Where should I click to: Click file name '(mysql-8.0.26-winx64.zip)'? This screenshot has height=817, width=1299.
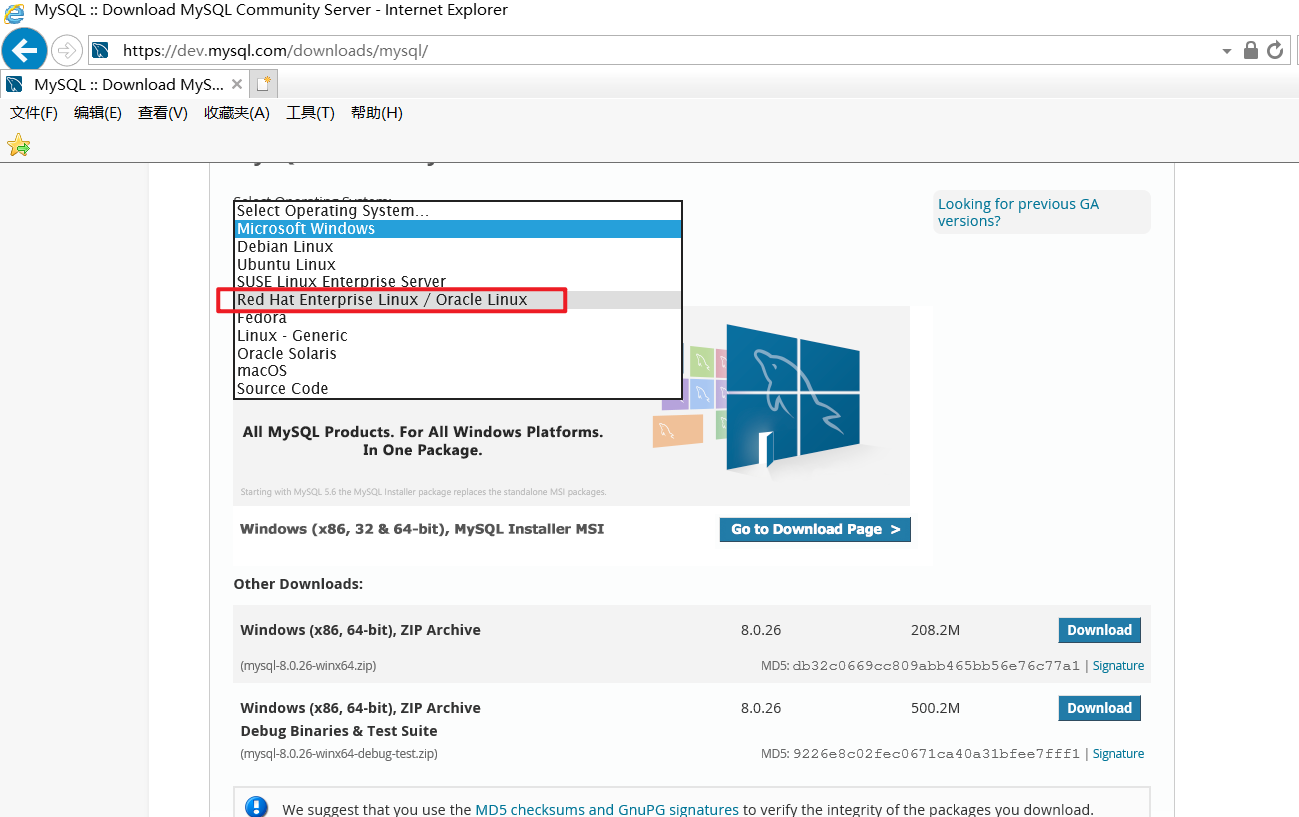[x=308, y=666]
